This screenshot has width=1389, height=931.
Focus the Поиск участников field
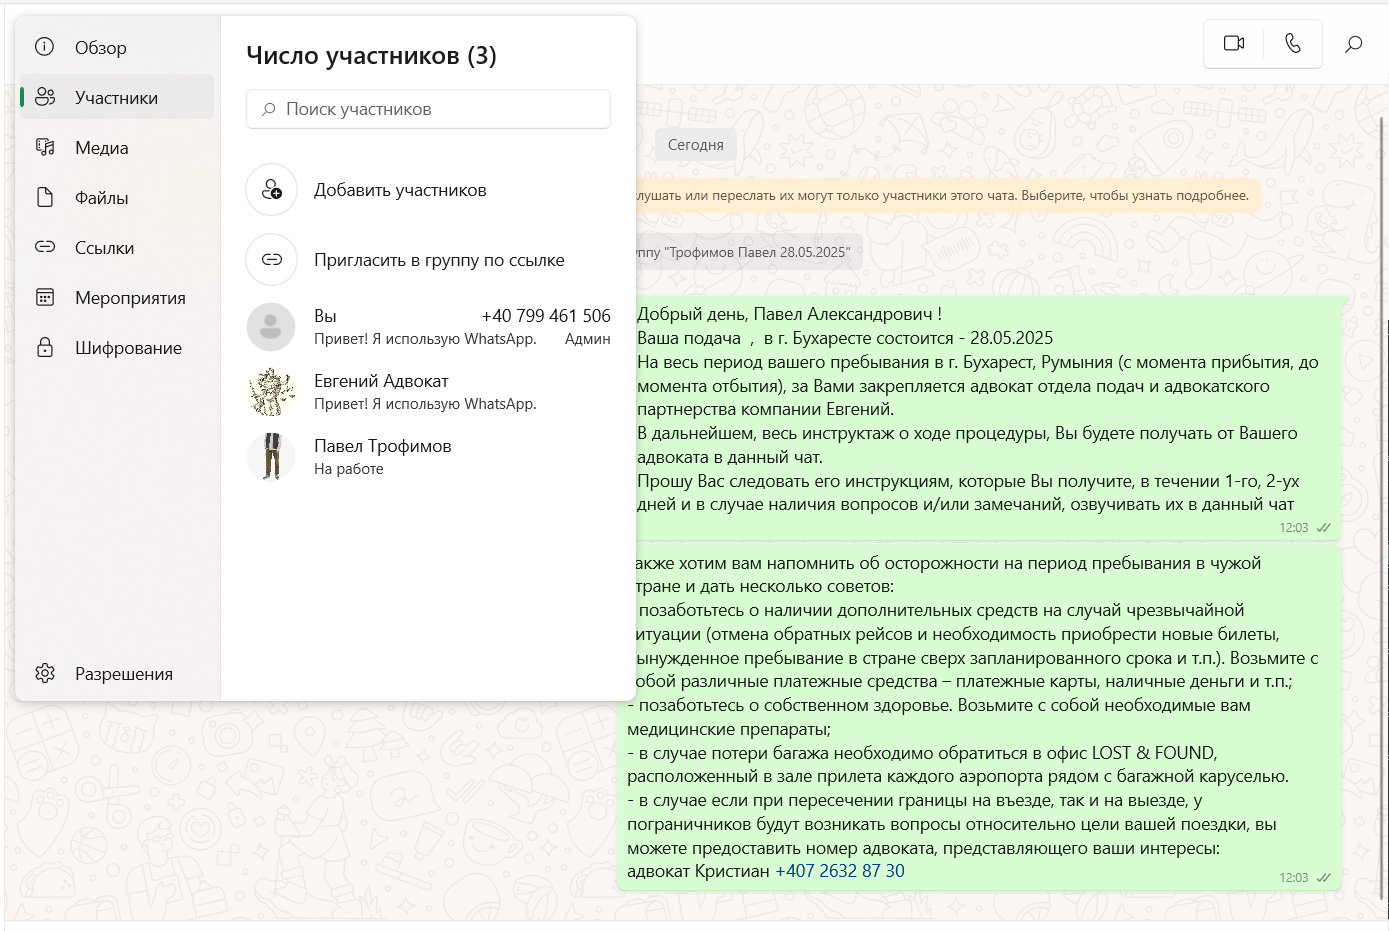tap(428, 109)
